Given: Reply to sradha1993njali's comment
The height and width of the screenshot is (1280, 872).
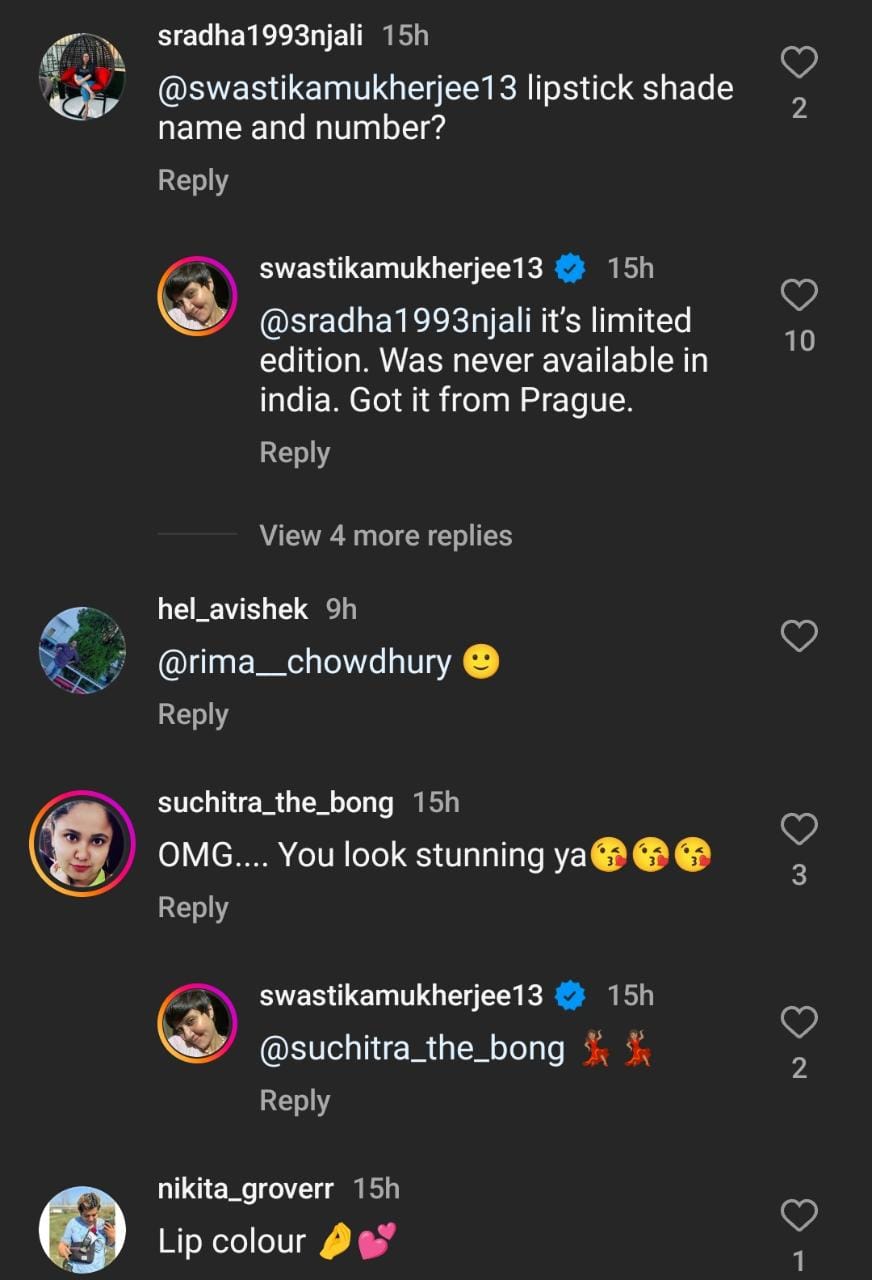Looking at the screenshot, I should coord(193,181).
